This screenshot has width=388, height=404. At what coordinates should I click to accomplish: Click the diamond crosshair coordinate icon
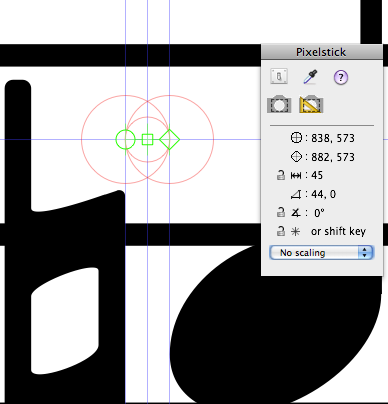[296, 157]
